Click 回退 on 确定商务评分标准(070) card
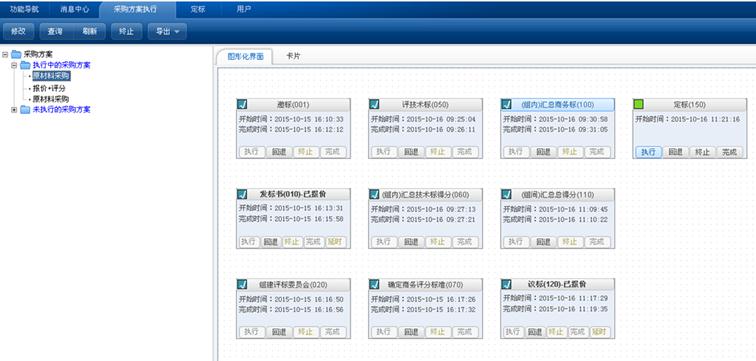 pyautogui.click(x=411, y=332)
